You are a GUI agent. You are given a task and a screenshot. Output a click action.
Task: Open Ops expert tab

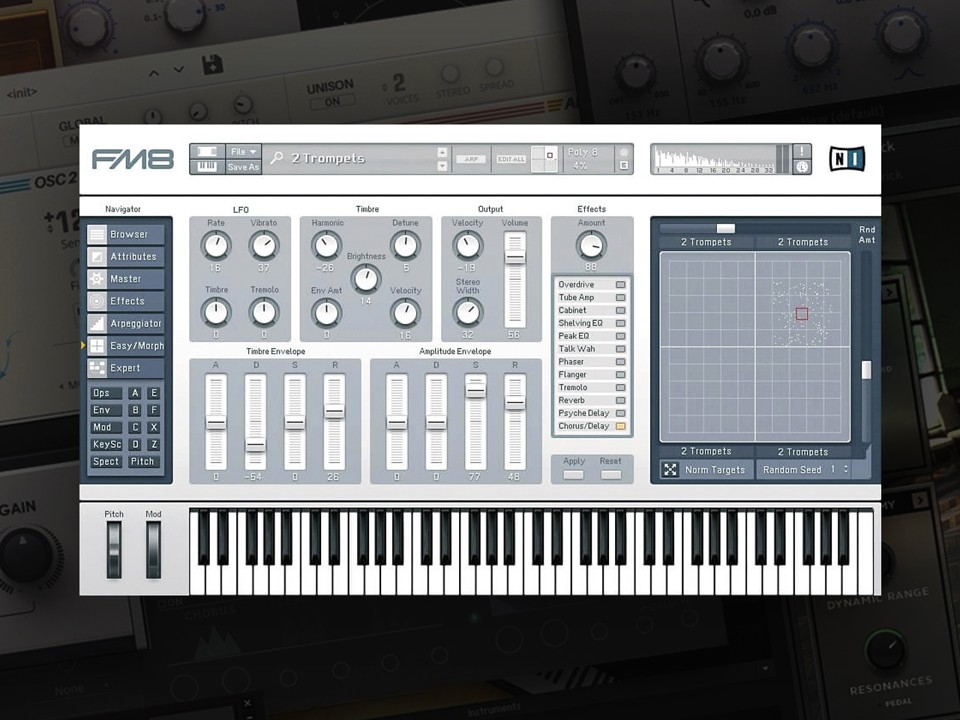point(105,393)
